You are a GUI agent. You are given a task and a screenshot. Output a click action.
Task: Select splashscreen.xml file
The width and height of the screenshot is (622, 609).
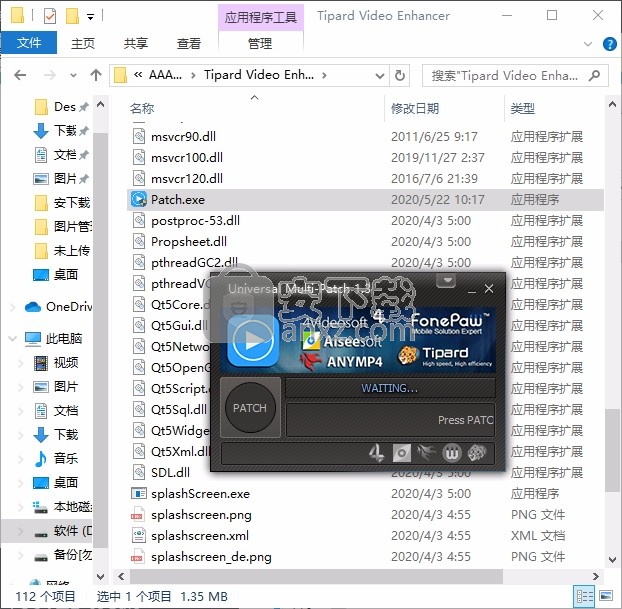[200, 536]
